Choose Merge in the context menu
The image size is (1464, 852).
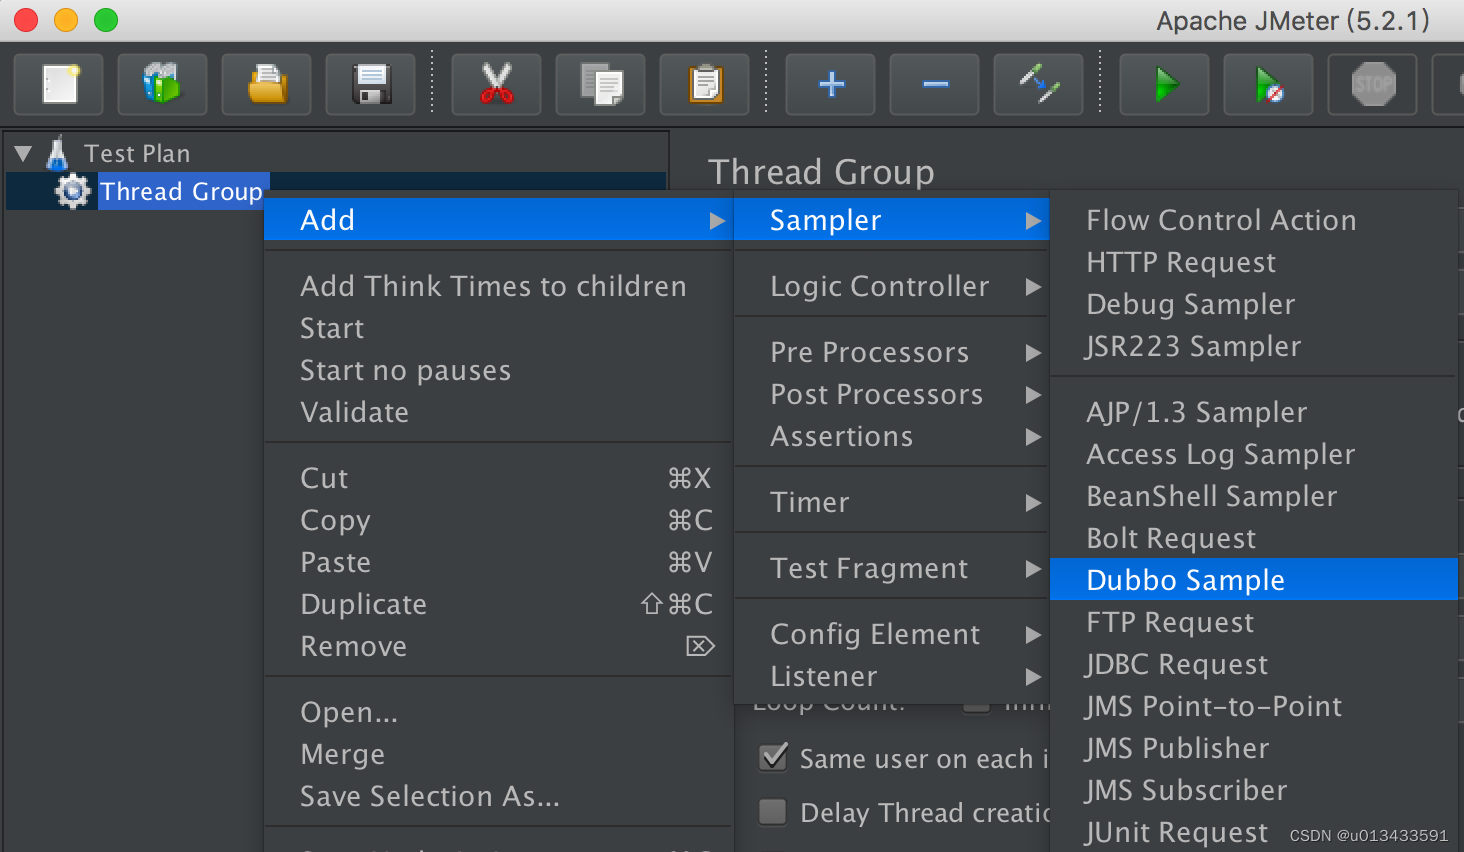tap(498, 754)
